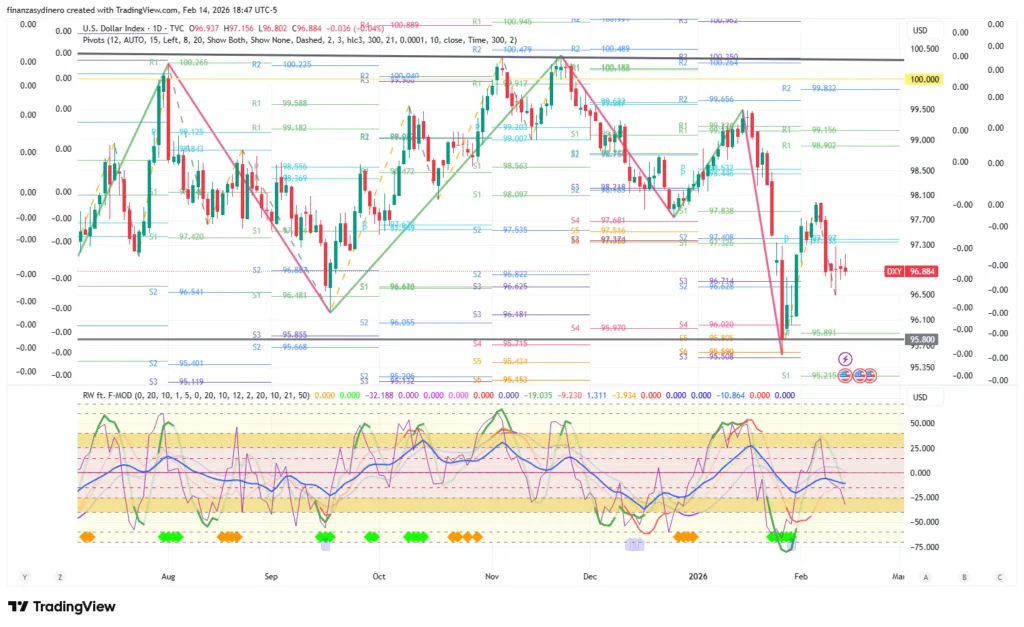Open USD currency selector on indicator pane scale

pos(921,398)
